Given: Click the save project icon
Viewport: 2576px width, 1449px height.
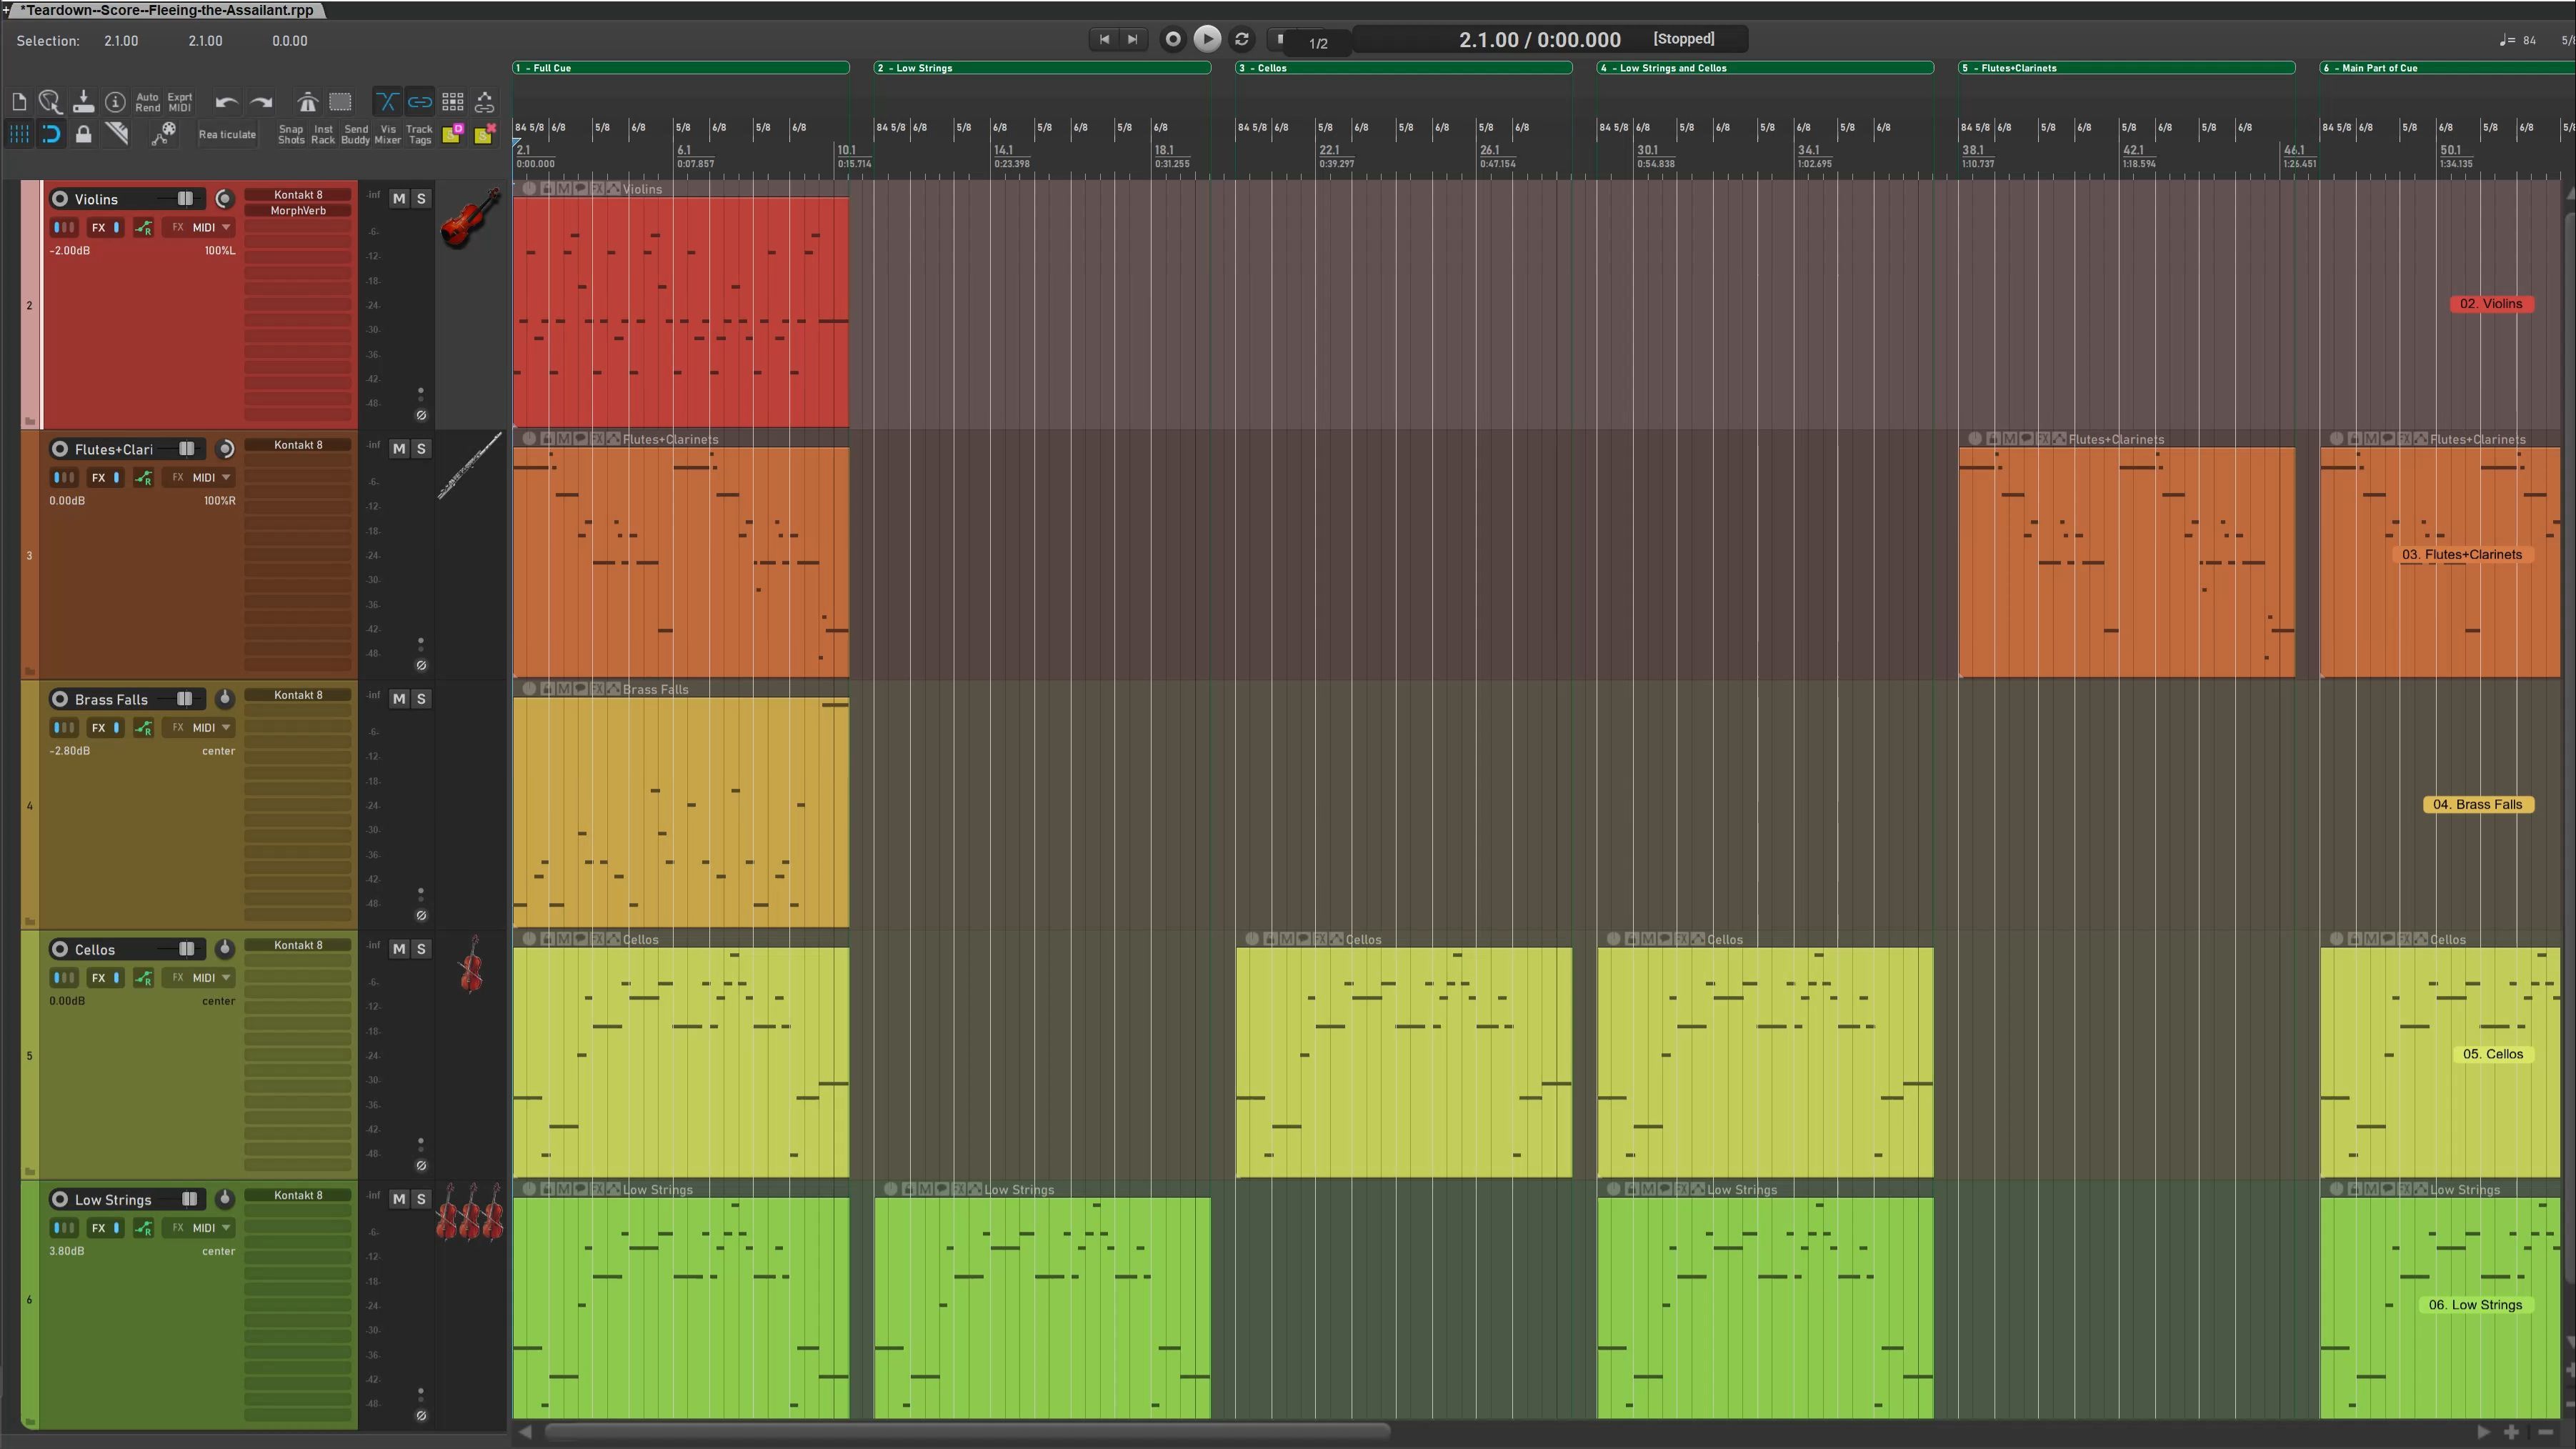Looking at the screenshot, I should 83,102.
